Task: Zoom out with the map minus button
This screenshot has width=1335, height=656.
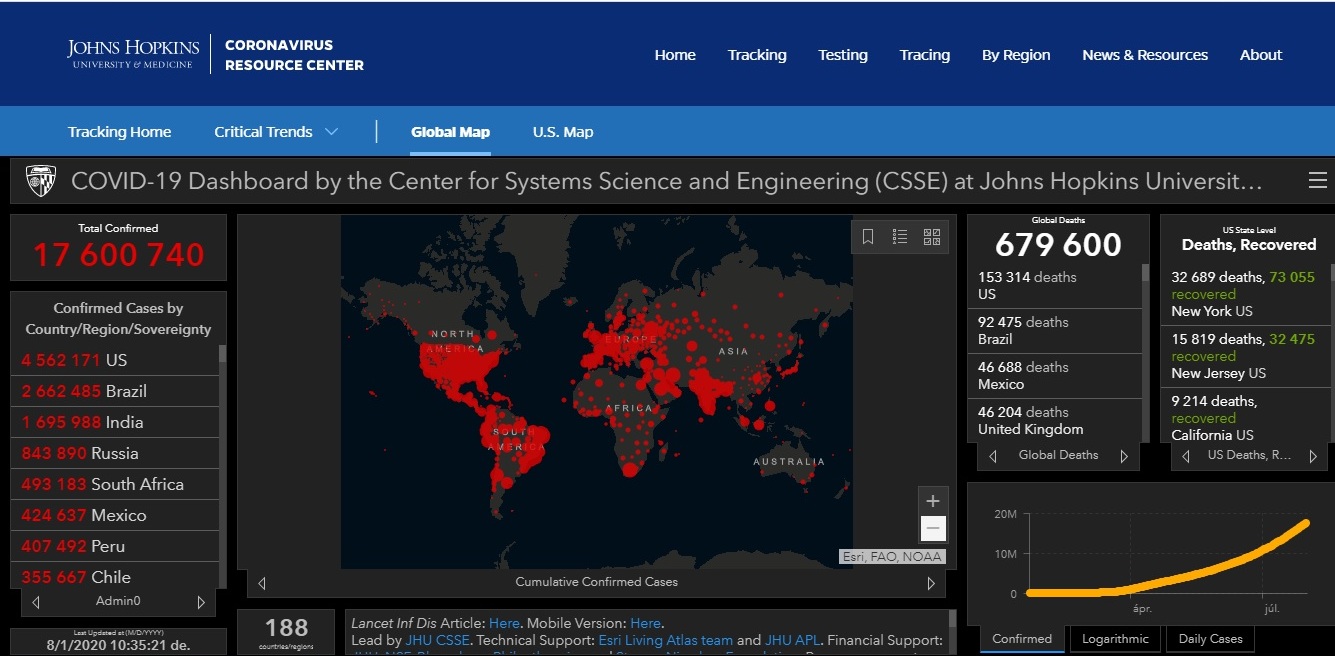Action: tap(933, 528)
